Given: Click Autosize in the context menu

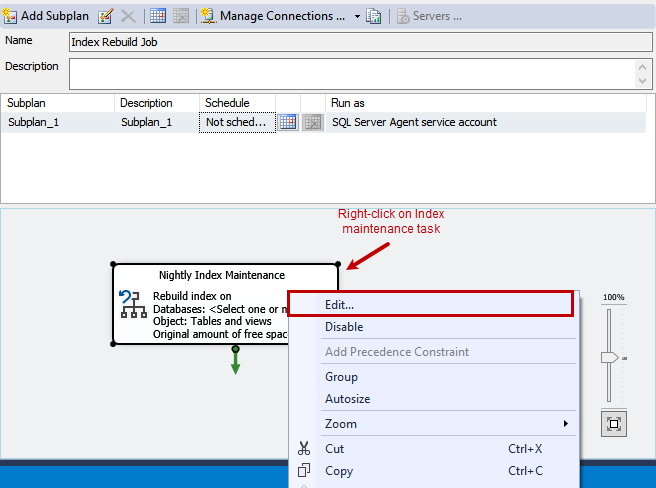Looking at the screenshot, I should 347,399.
